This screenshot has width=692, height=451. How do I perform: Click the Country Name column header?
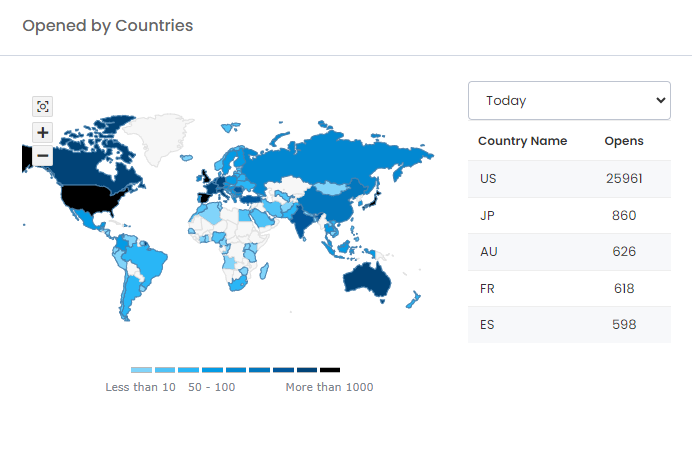point(522,141)
